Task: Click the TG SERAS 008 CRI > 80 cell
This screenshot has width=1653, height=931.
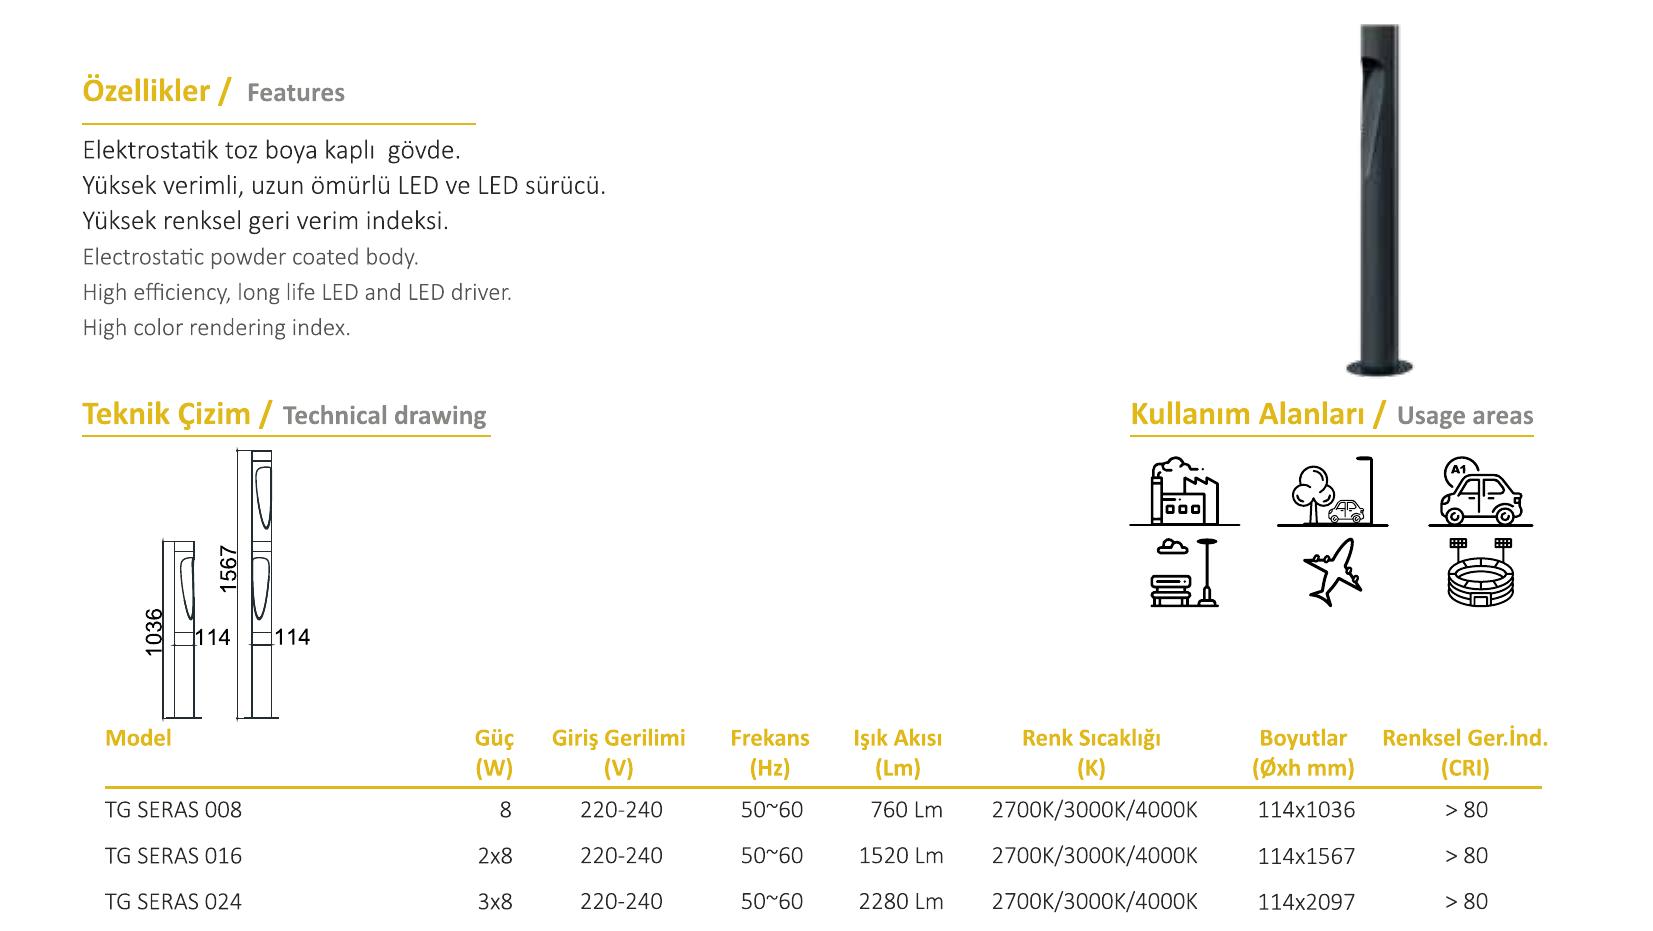Action: click(1466, 809)
